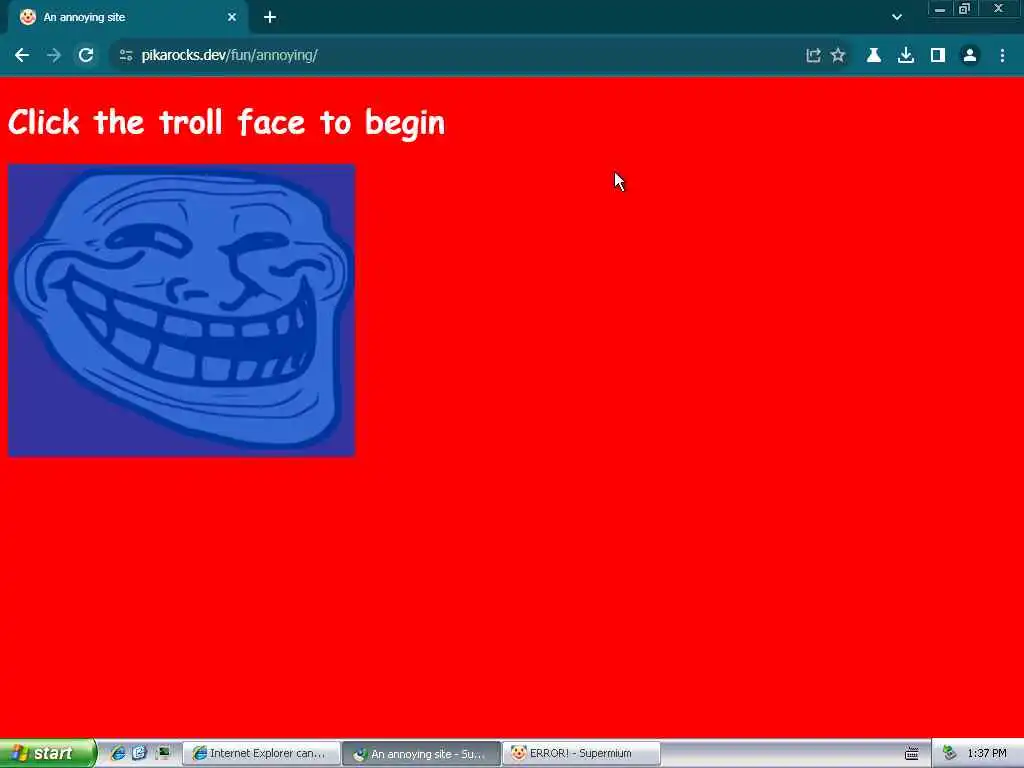1024x768 pixels.
Task: Click the second Quick Launch browser icon
Action: pyautogui.click(x=139, y=753)
